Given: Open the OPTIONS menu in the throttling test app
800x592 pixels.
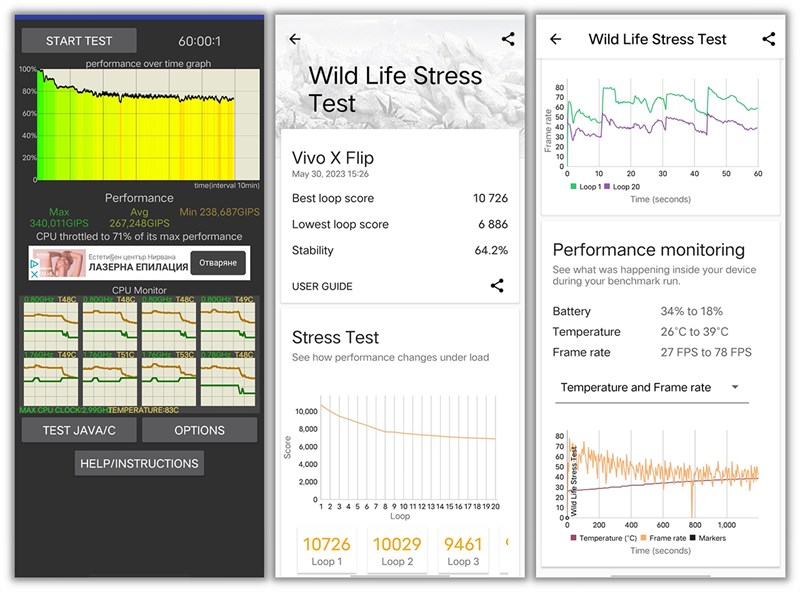Looking at the screenshot, I should pos(199,430).
